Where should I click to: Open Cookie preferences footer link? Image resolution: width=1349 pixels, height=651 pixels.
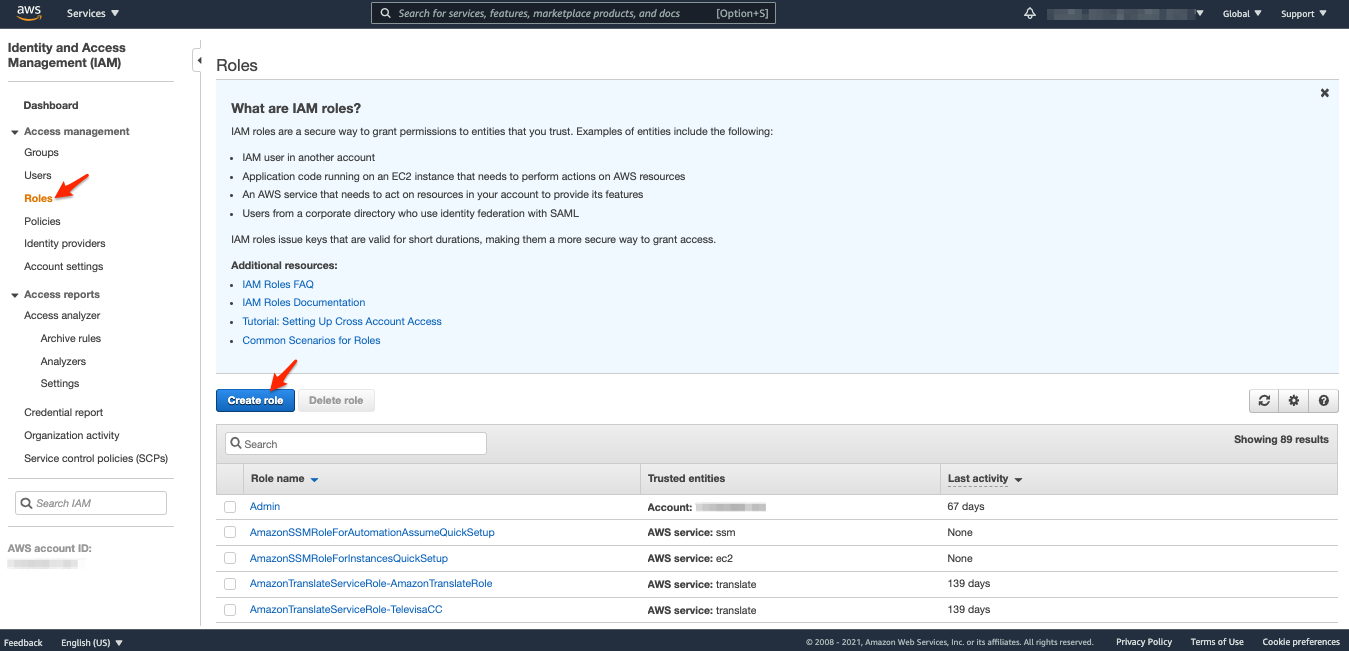1301,642
